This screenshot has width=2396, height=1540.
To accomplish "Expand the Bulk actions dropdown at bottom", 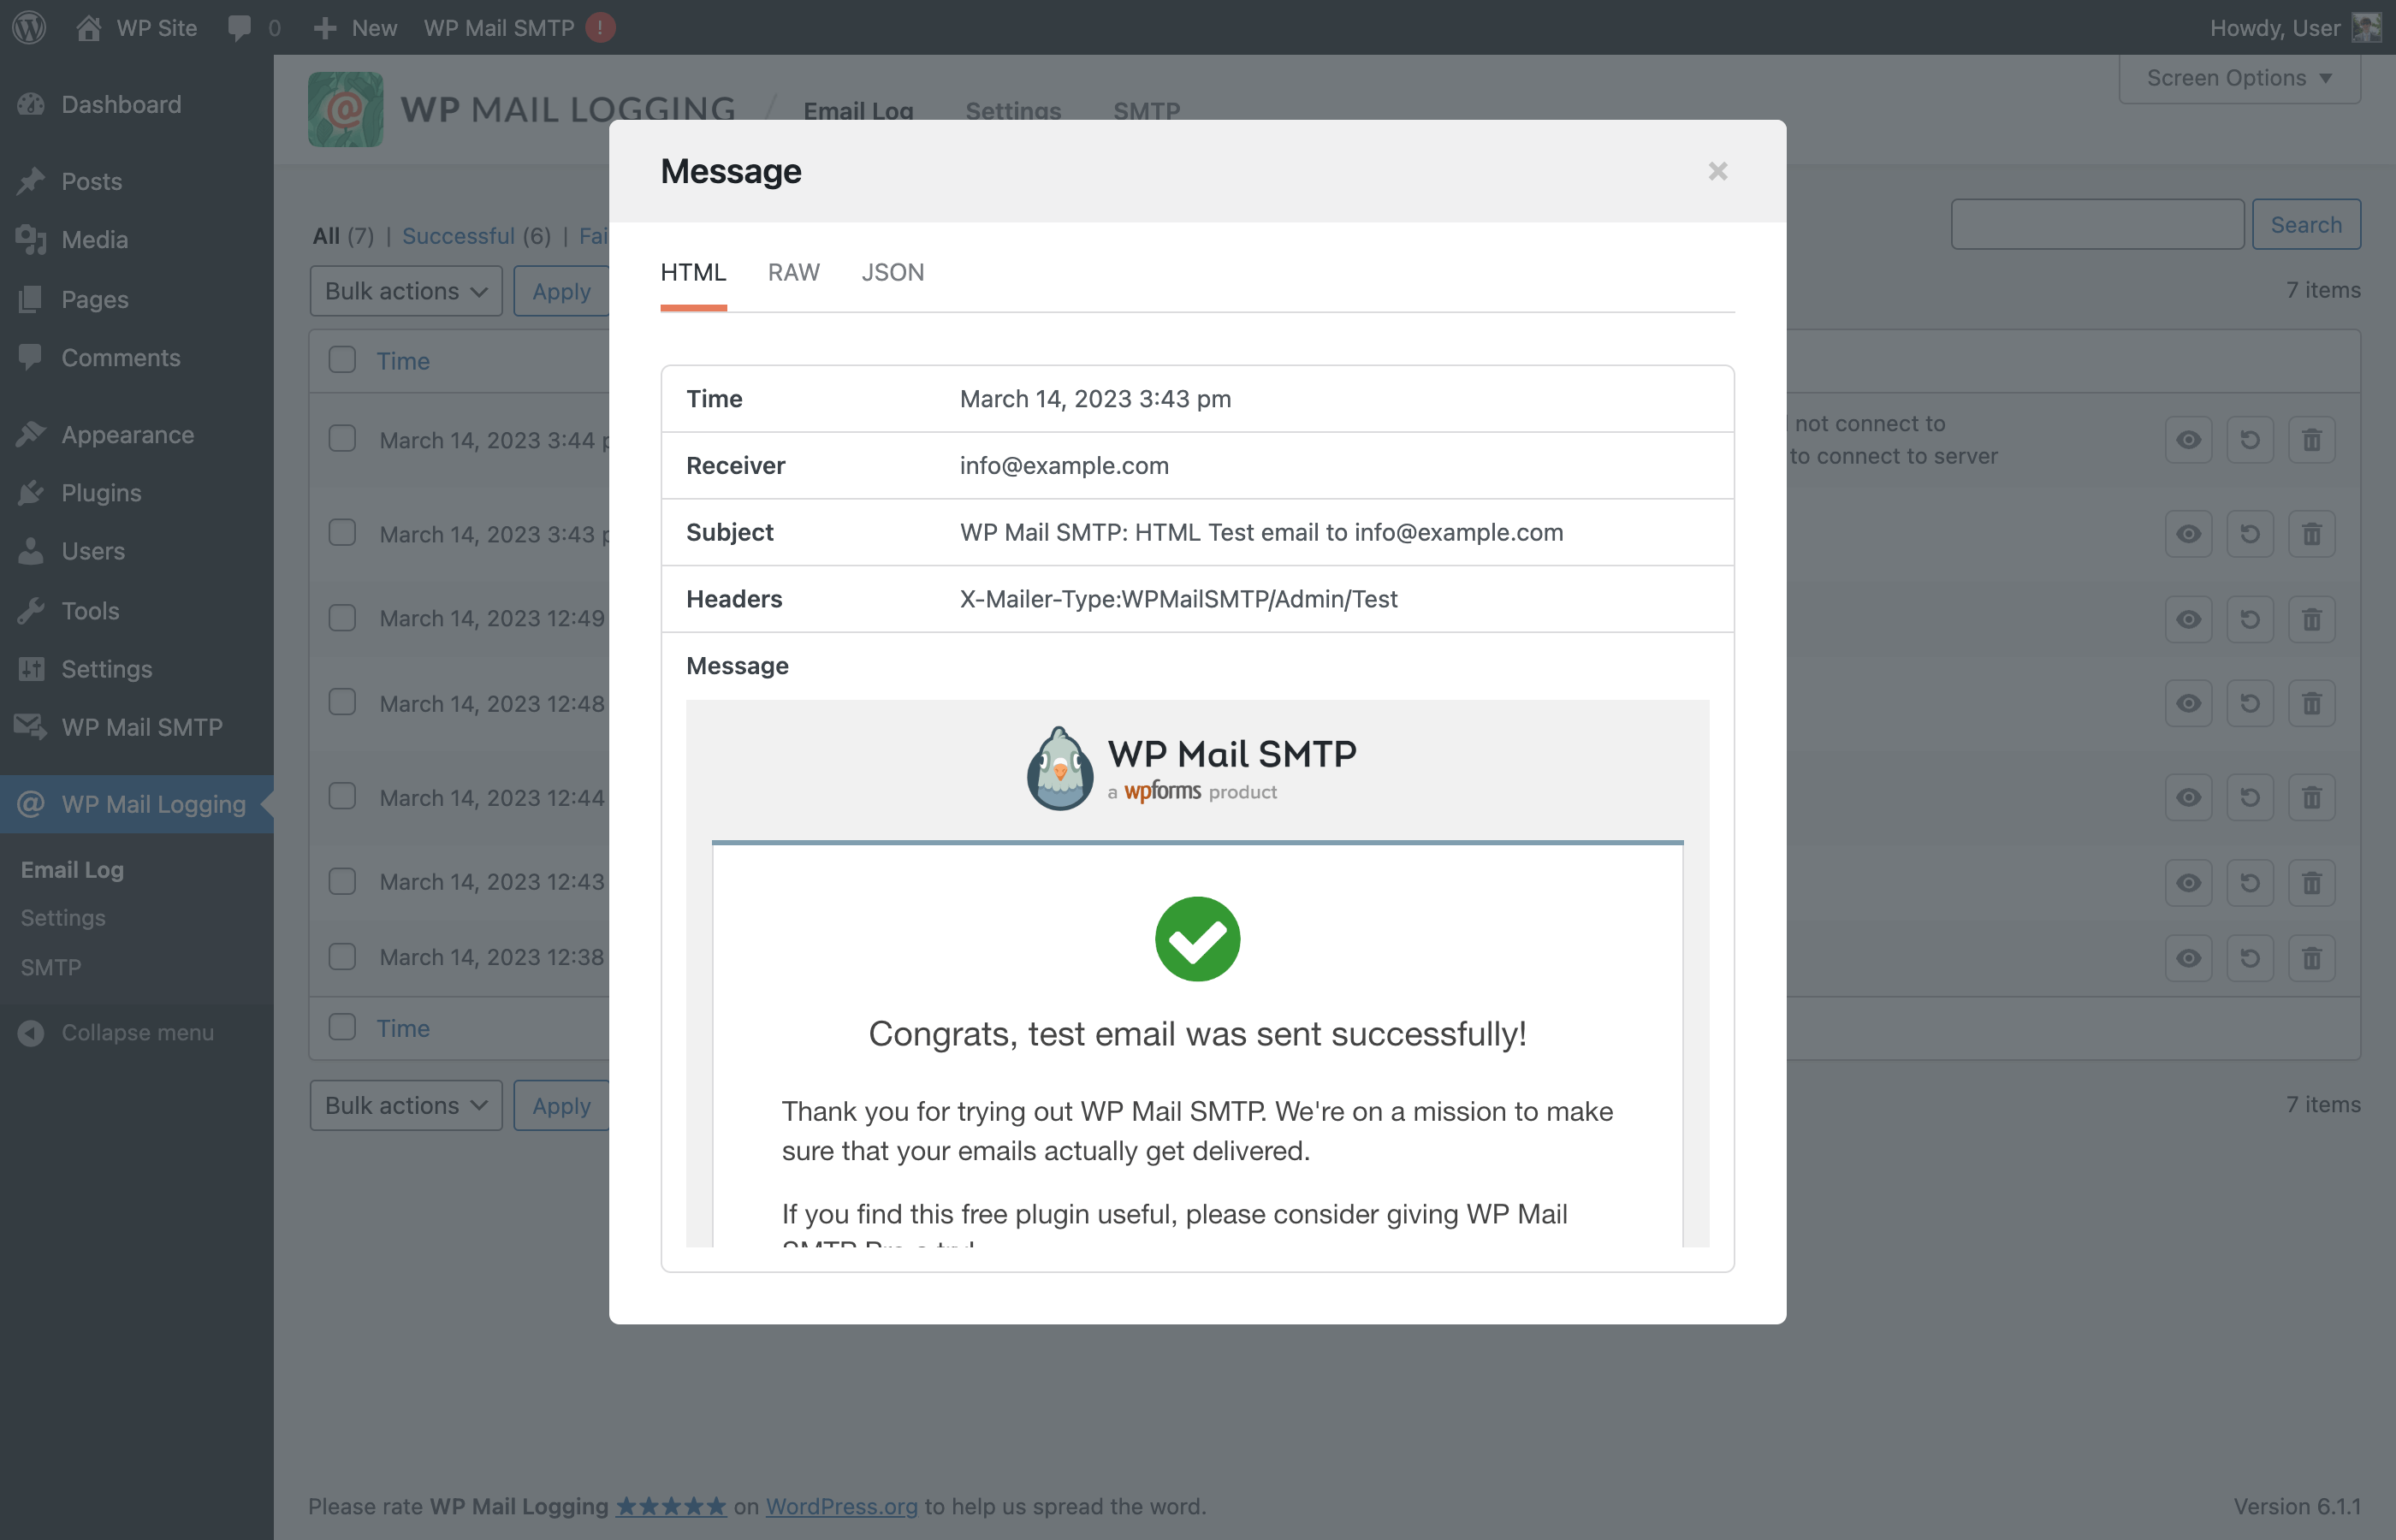I will tap(403, 1104).
